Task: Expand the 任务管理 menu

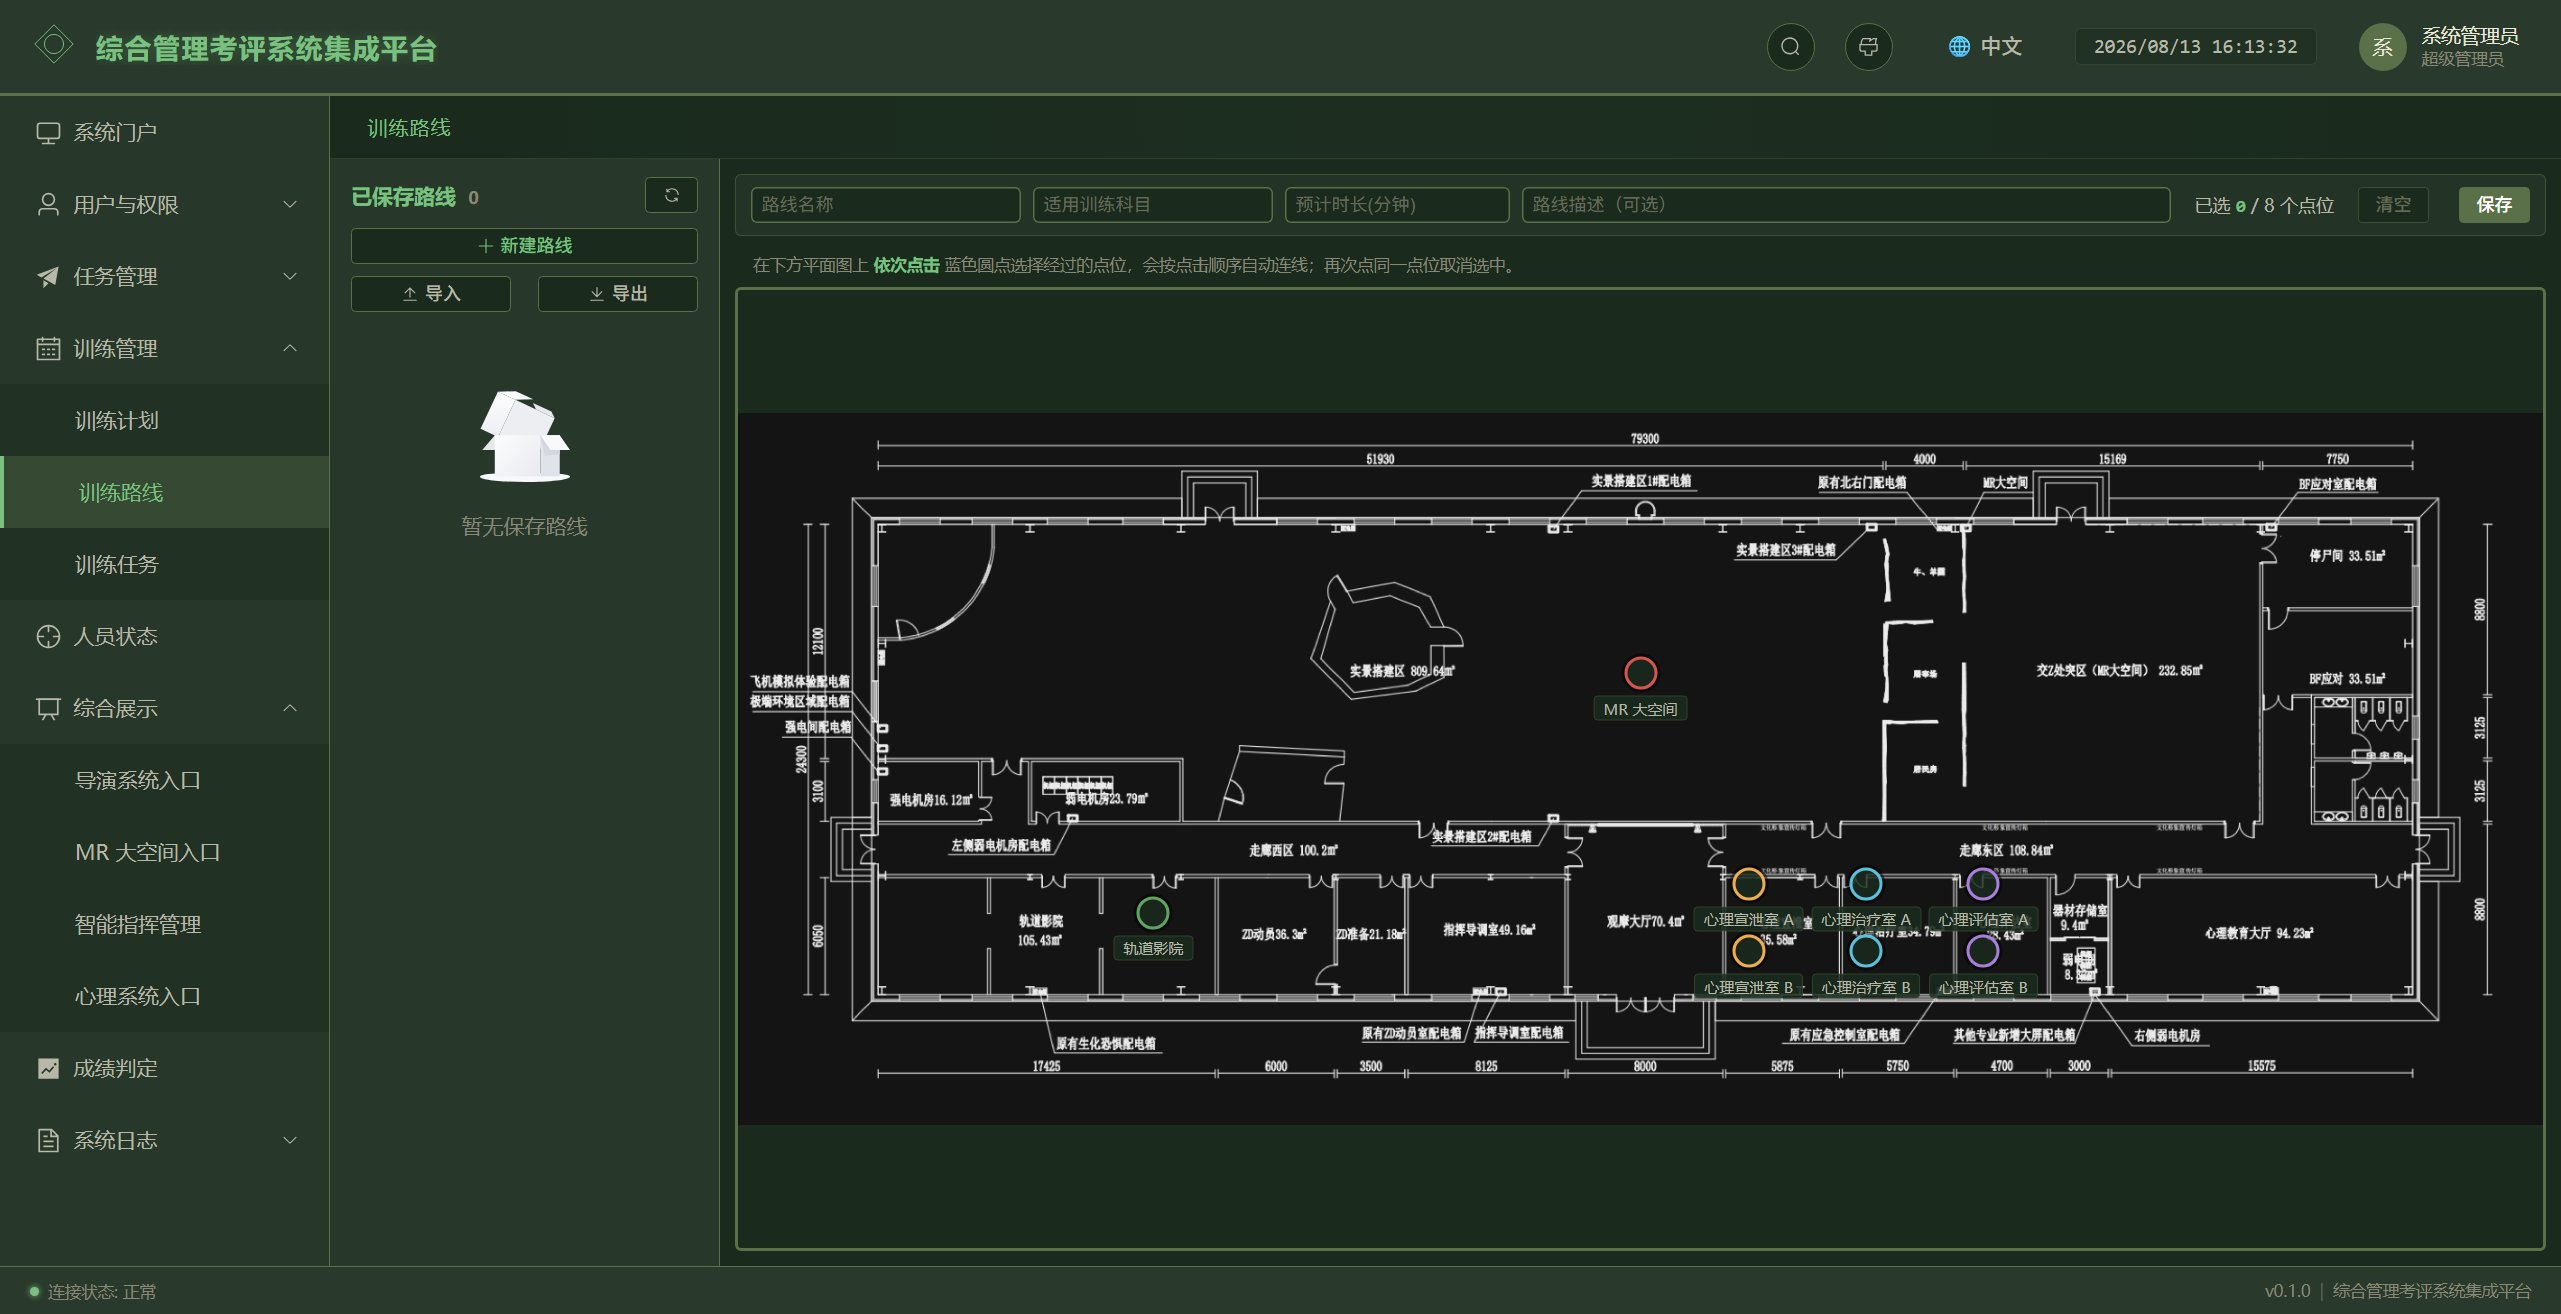Action: click(165, 276)
